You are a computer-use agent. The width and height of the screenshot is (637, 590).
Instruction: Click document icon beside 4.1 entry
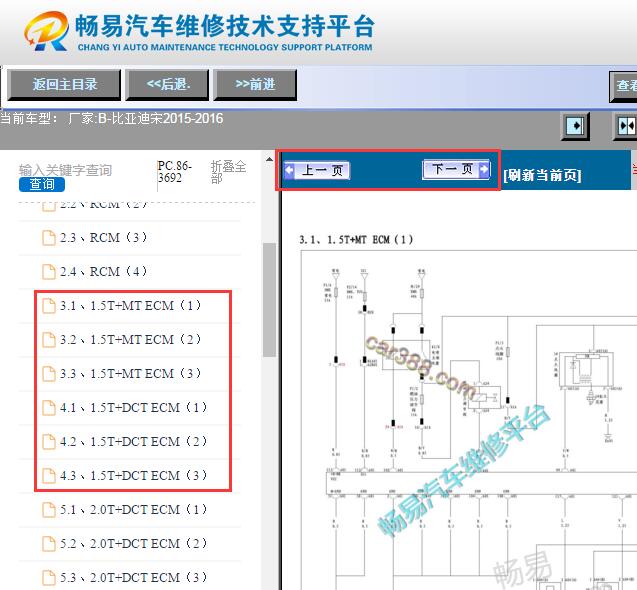click(49, 408)
